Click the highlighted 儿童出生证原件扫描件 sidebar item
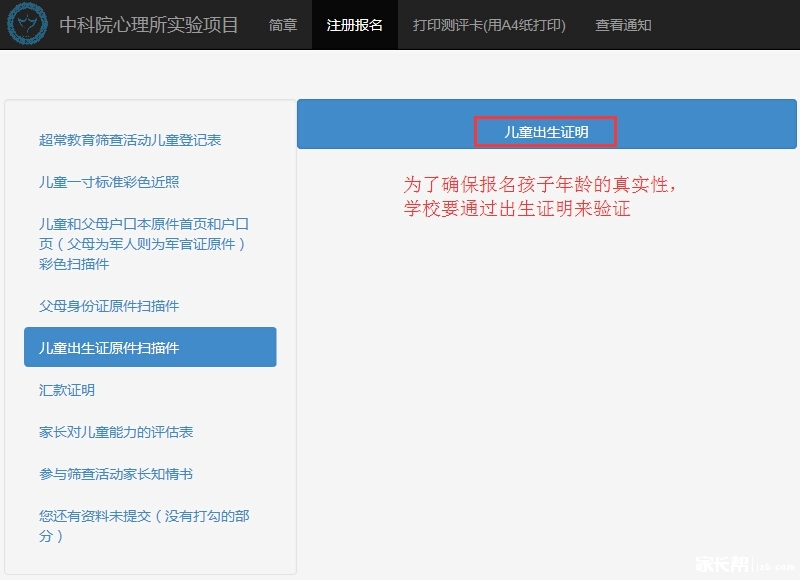Viewport: 800px width, 580px height. 150,348
